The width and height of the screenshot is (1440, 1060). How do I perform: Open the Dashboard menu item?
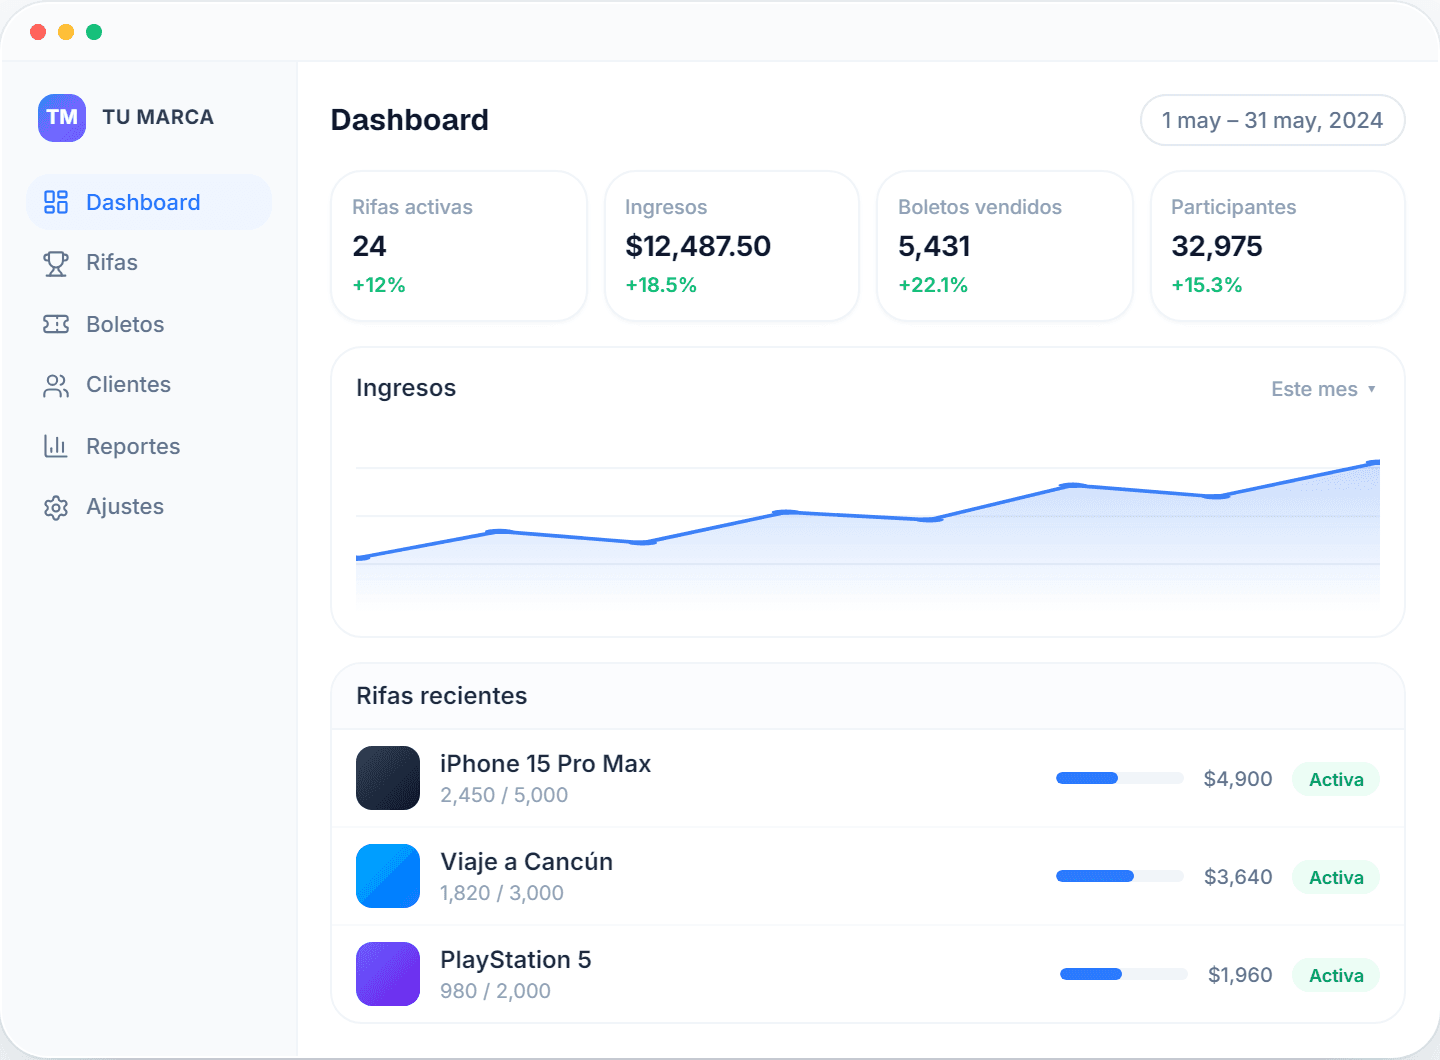point(149,202)
